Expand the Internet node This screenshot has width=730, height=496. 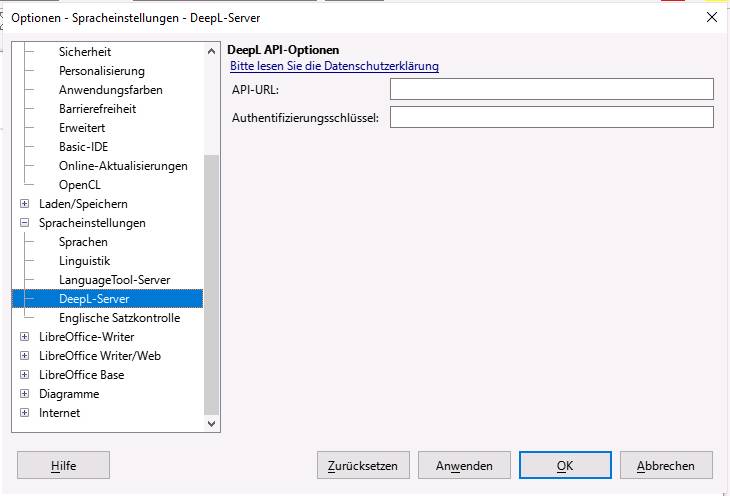(25, 413)
